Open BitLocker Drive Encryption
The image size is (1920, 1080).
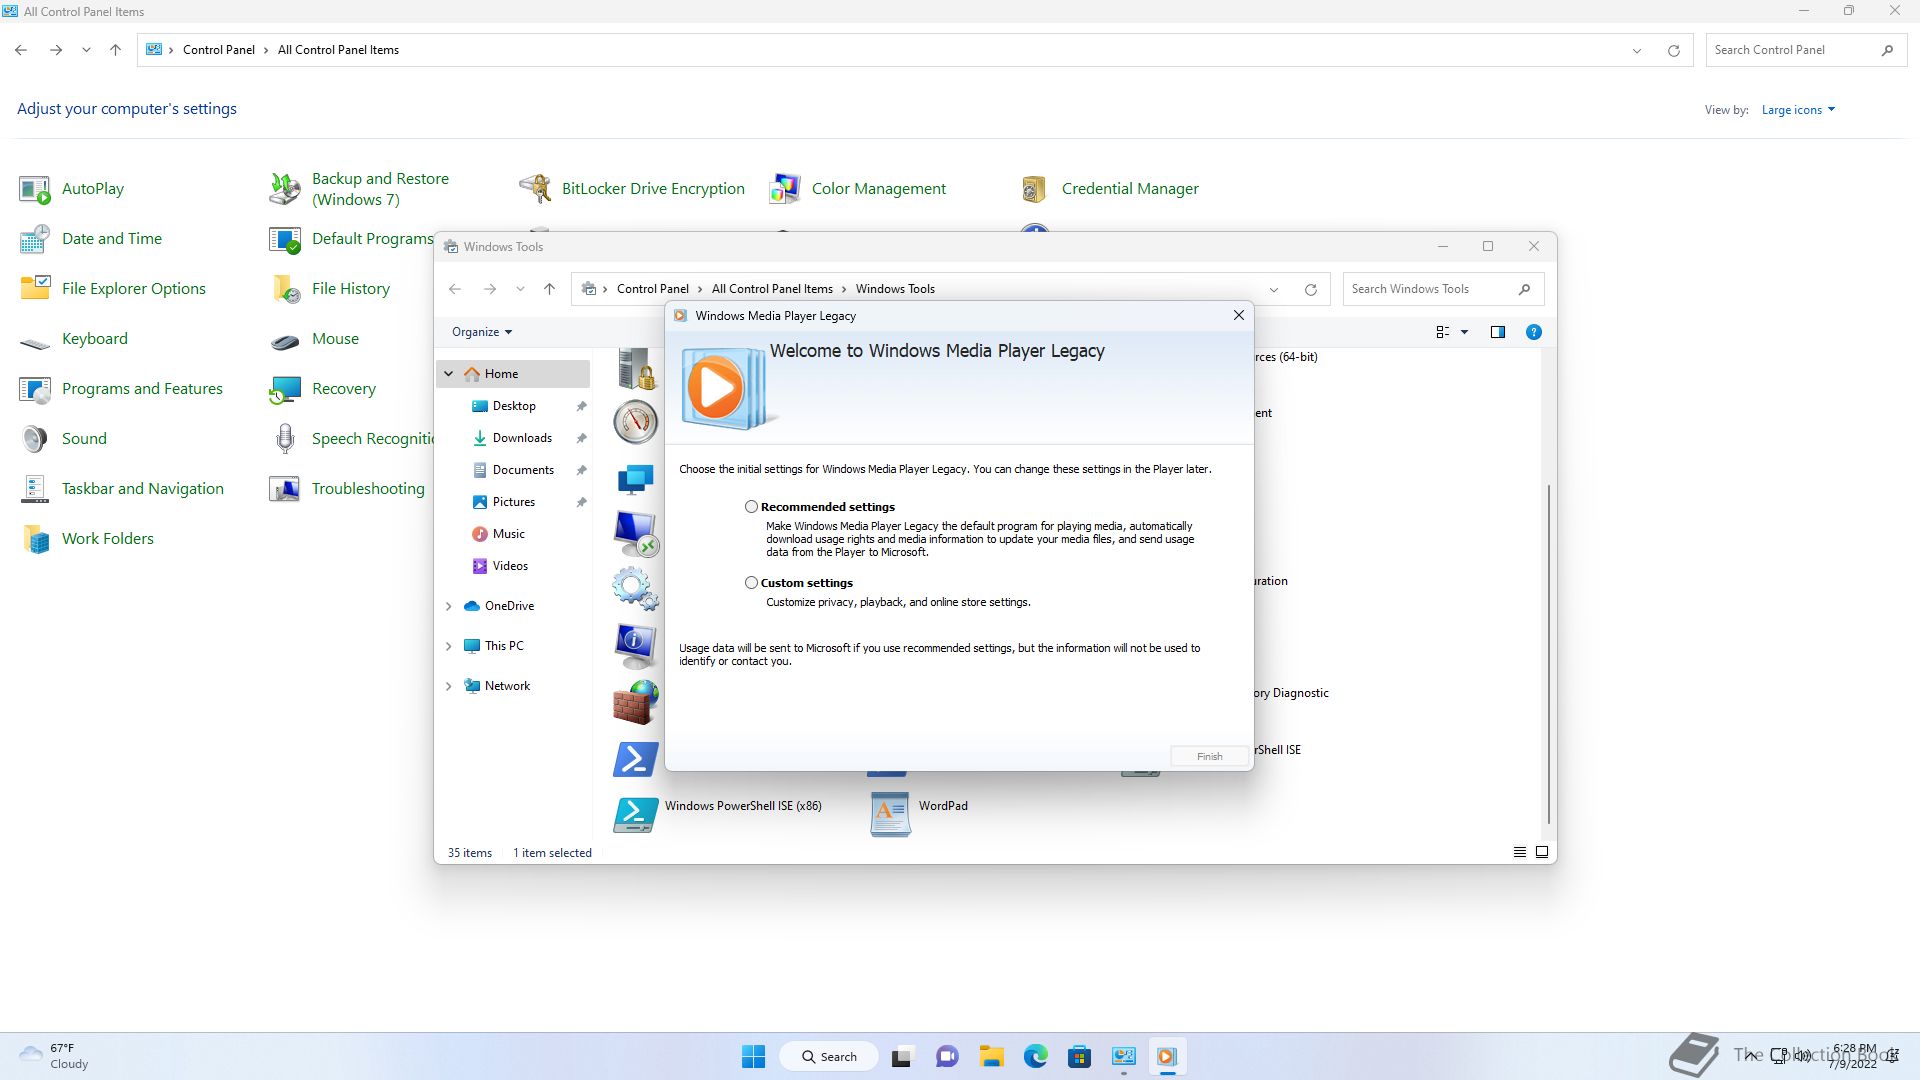652,189
